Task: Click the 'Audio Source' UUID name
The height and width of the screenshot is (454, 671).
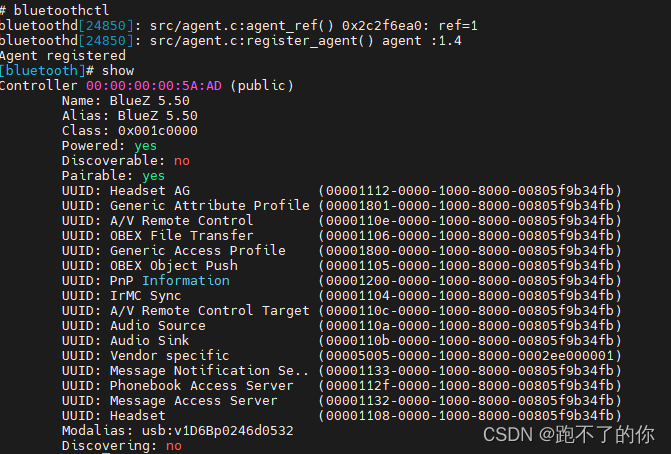Action: pos(157,326)
